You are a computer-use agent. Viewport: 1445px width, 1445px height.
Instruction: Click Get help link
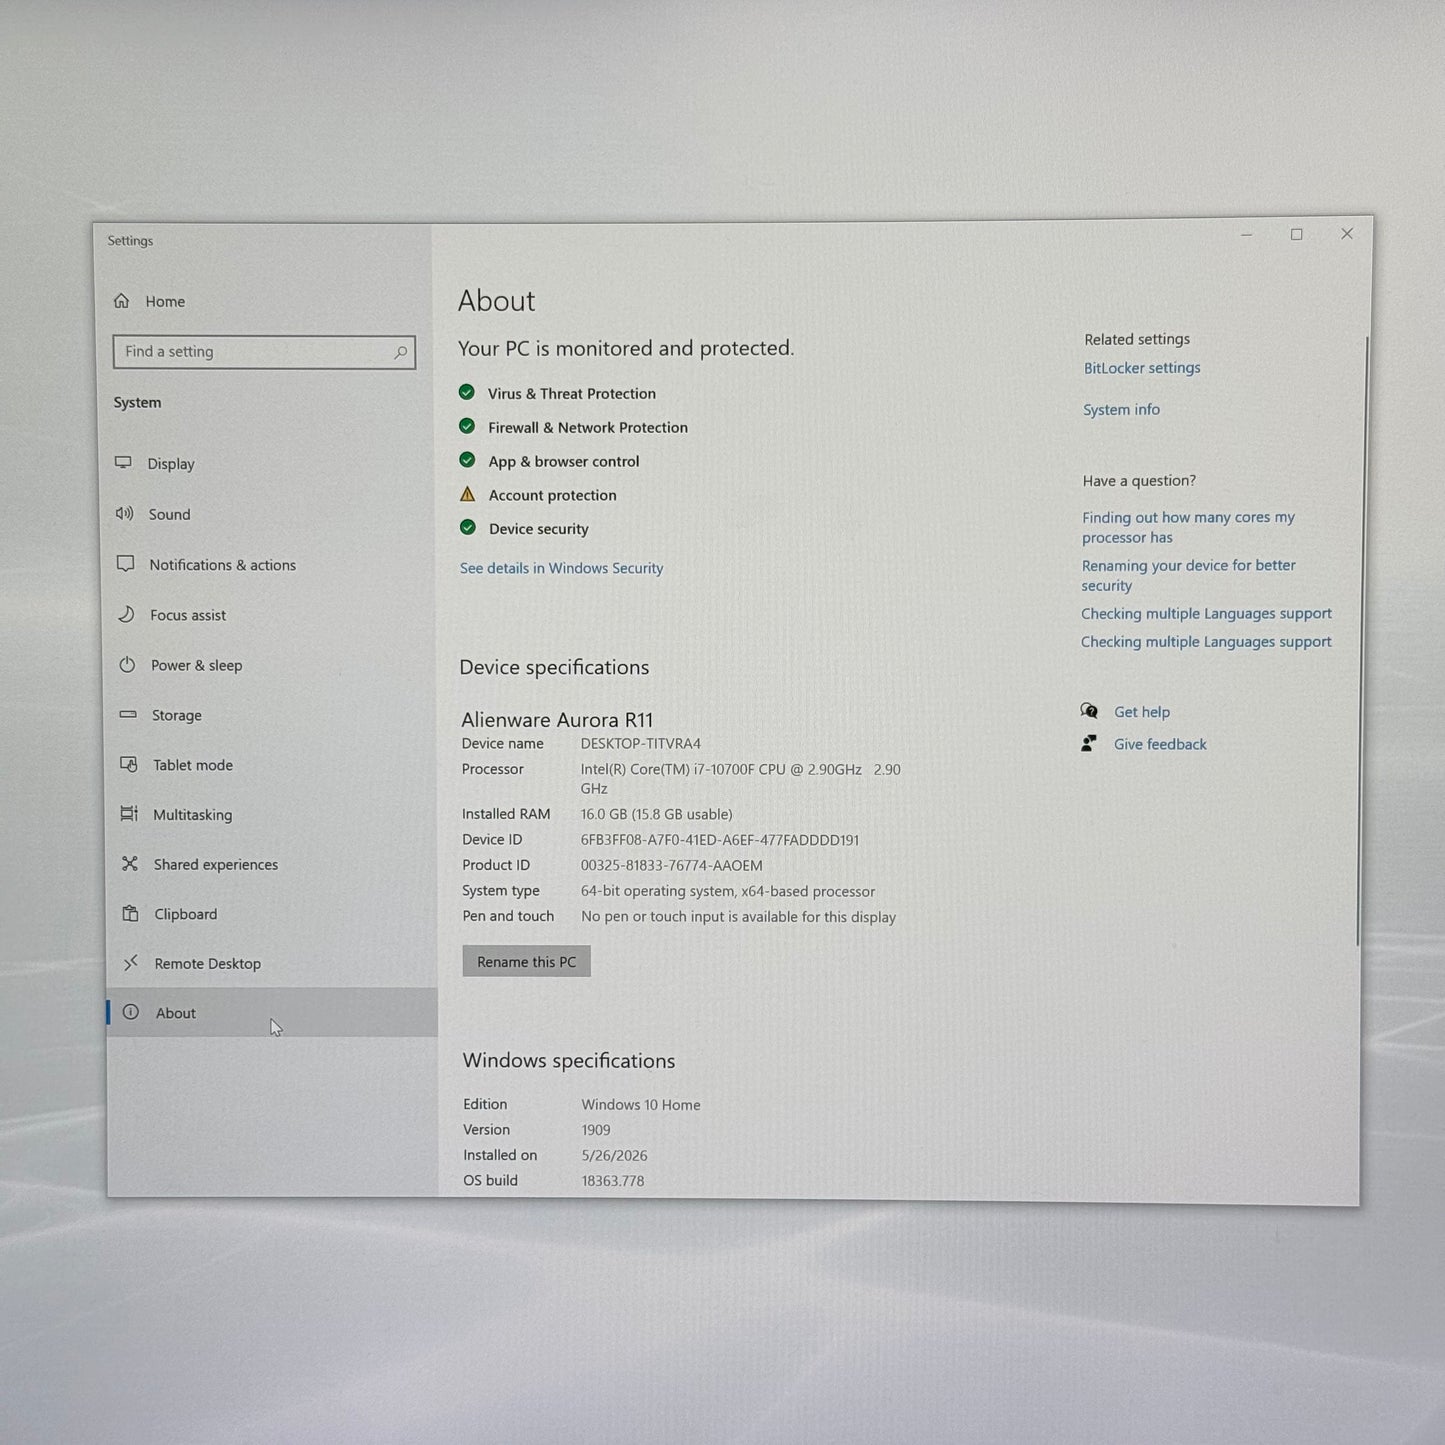click(x=1142, y=712)
